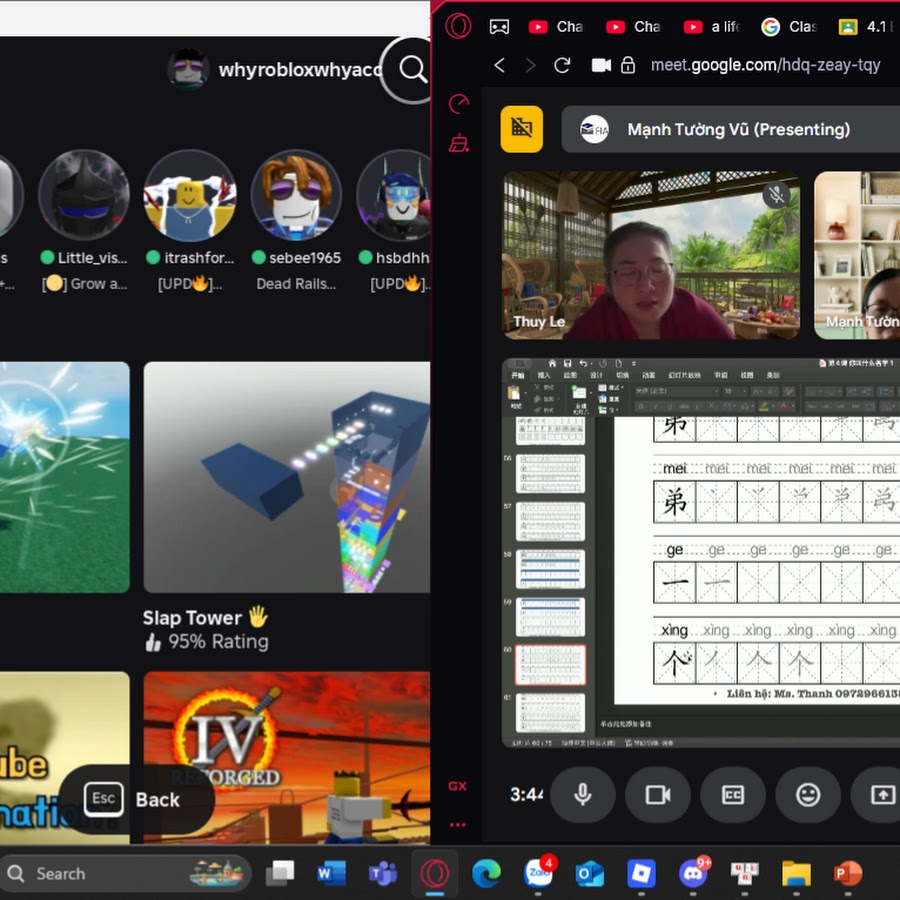Open friend sebee1965 avatar
Screen dimensions: 900x900
click(x=296, y=195)
